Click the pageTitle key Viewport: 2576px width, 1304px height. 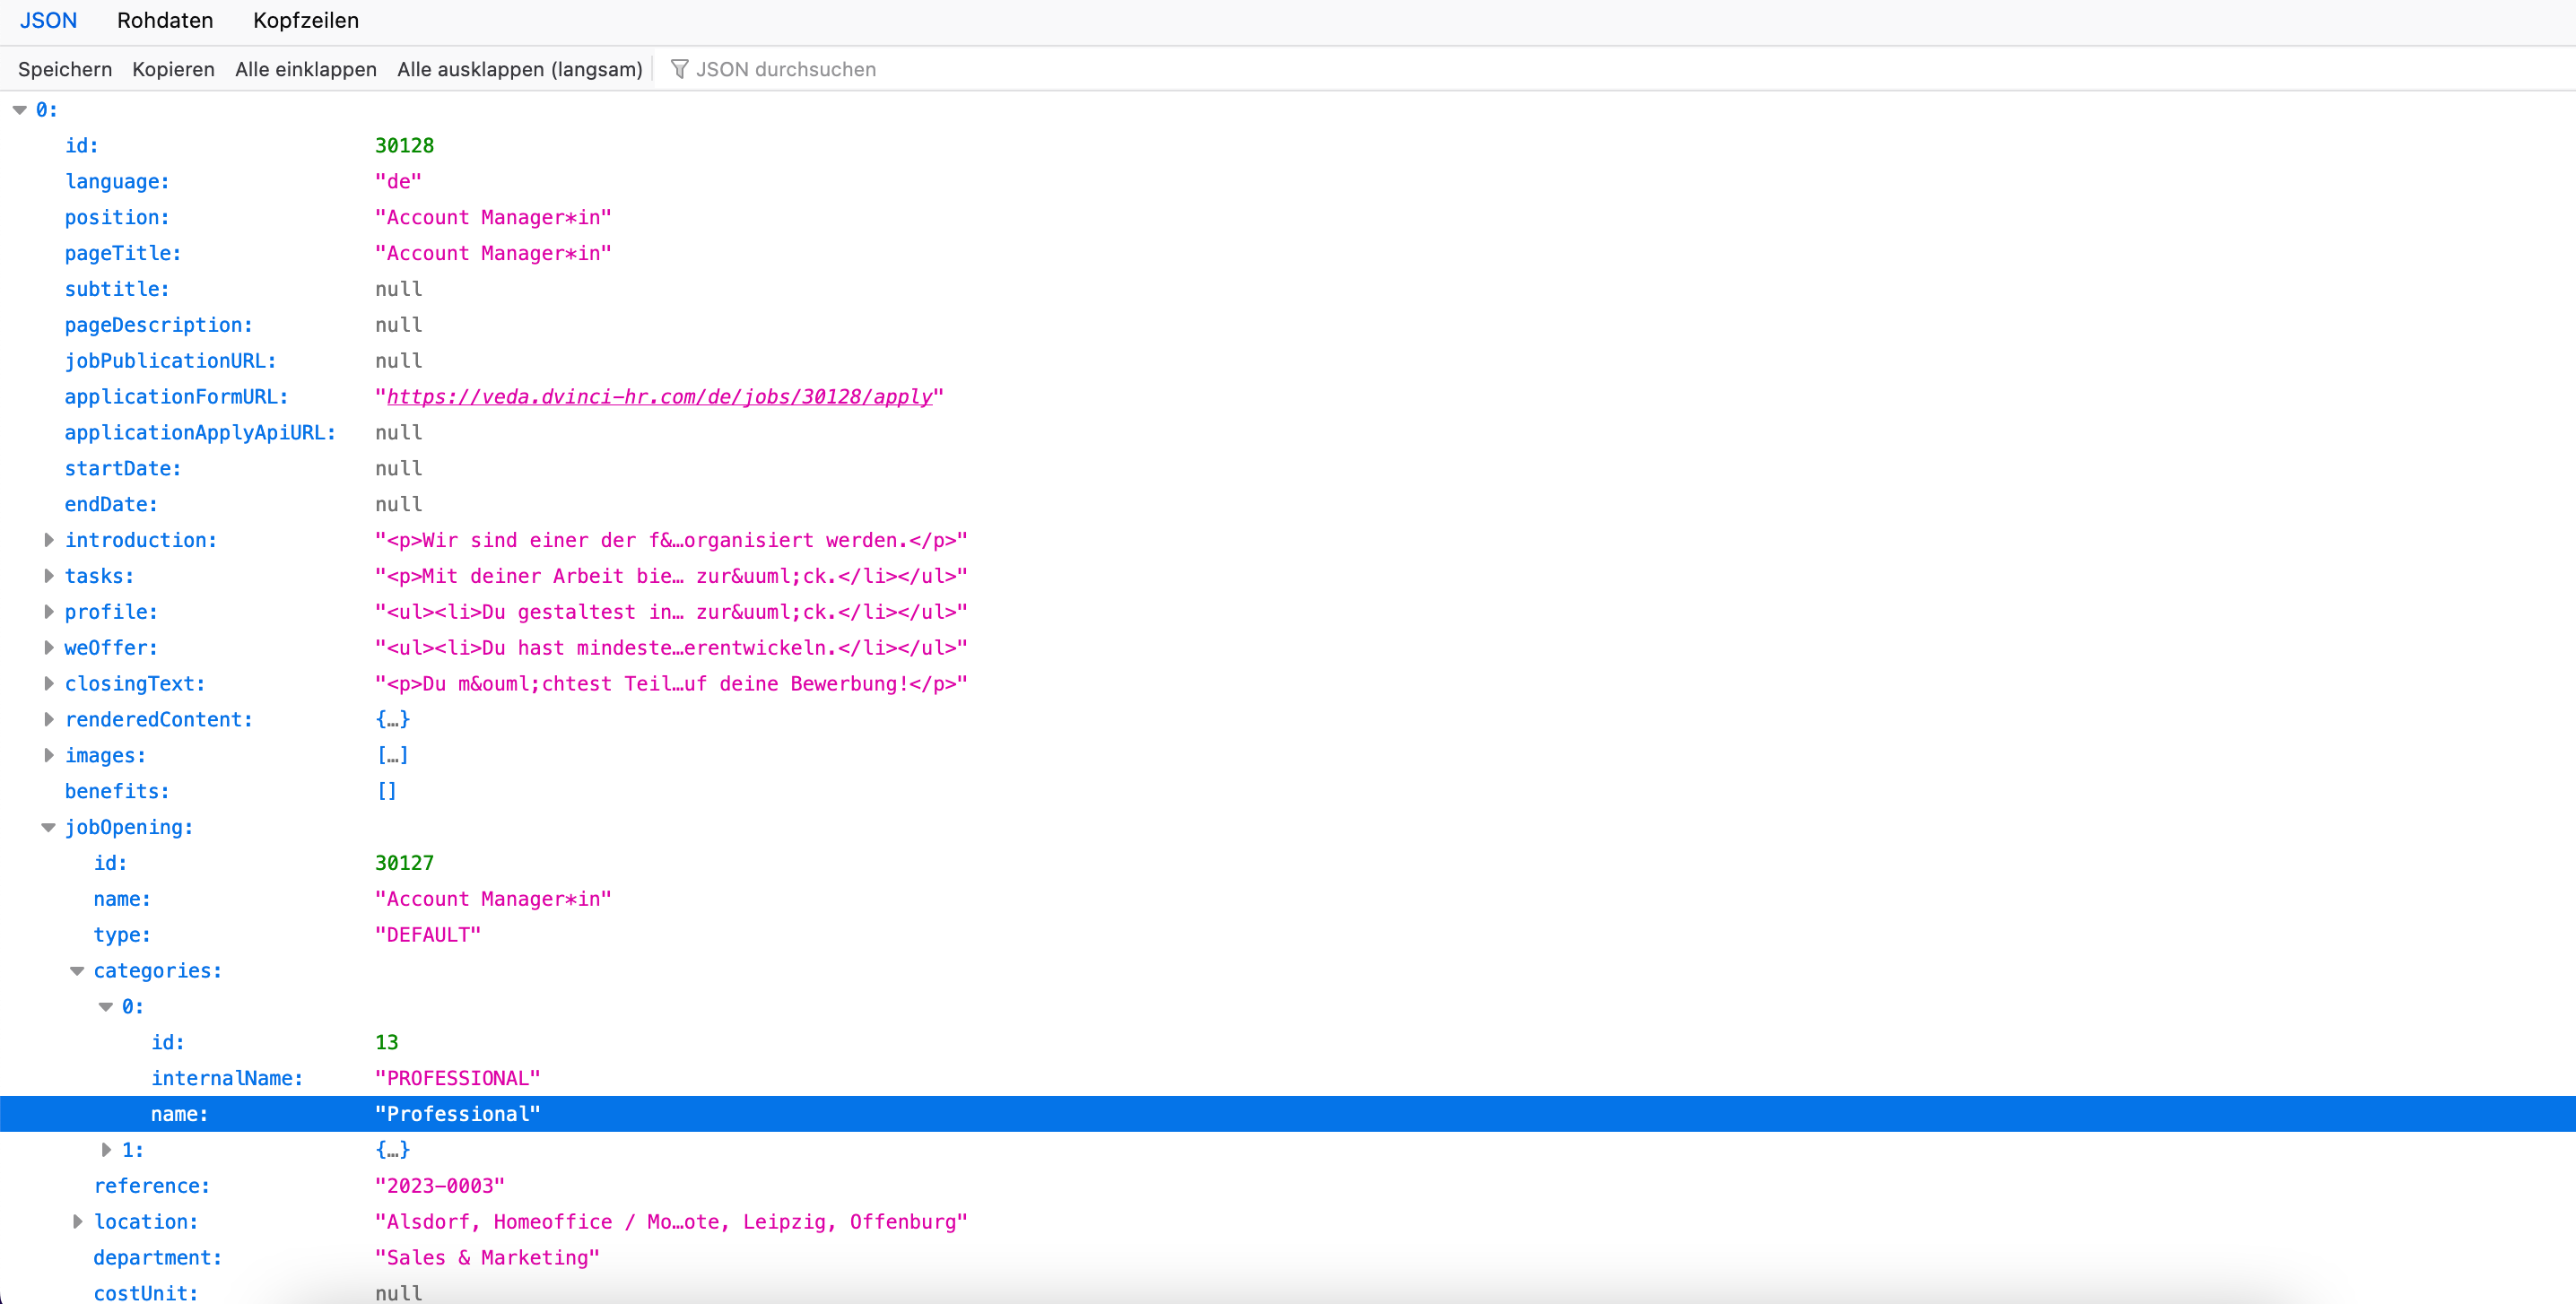[x=123, y=254]
